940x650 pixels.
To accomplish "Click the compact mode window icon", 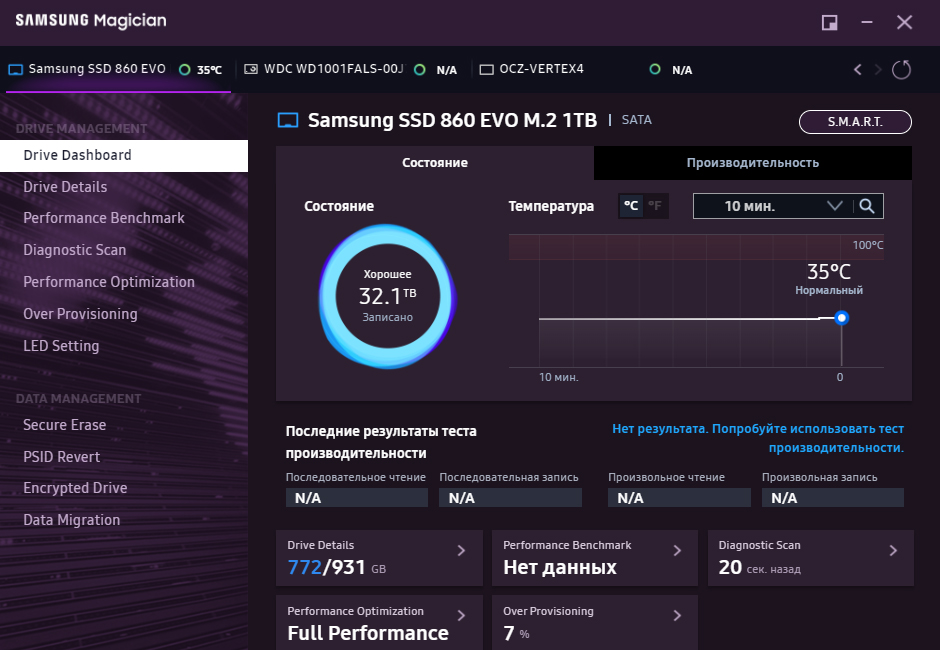I will tap(829, 23).
